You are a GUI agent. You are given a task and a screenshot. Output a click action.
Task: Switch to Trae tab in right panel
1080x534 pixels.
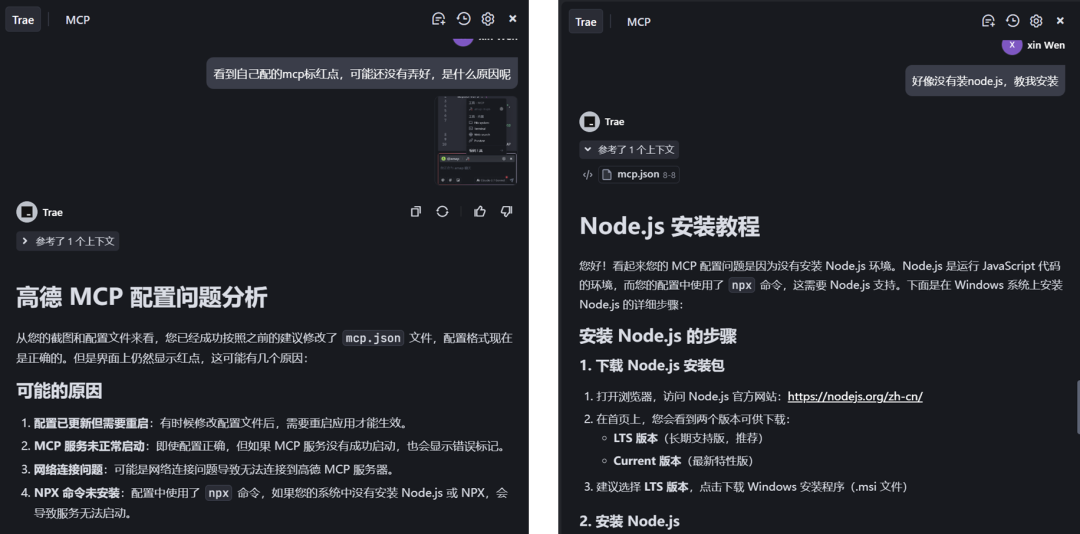pyautogui.click(x=585, y=21)
